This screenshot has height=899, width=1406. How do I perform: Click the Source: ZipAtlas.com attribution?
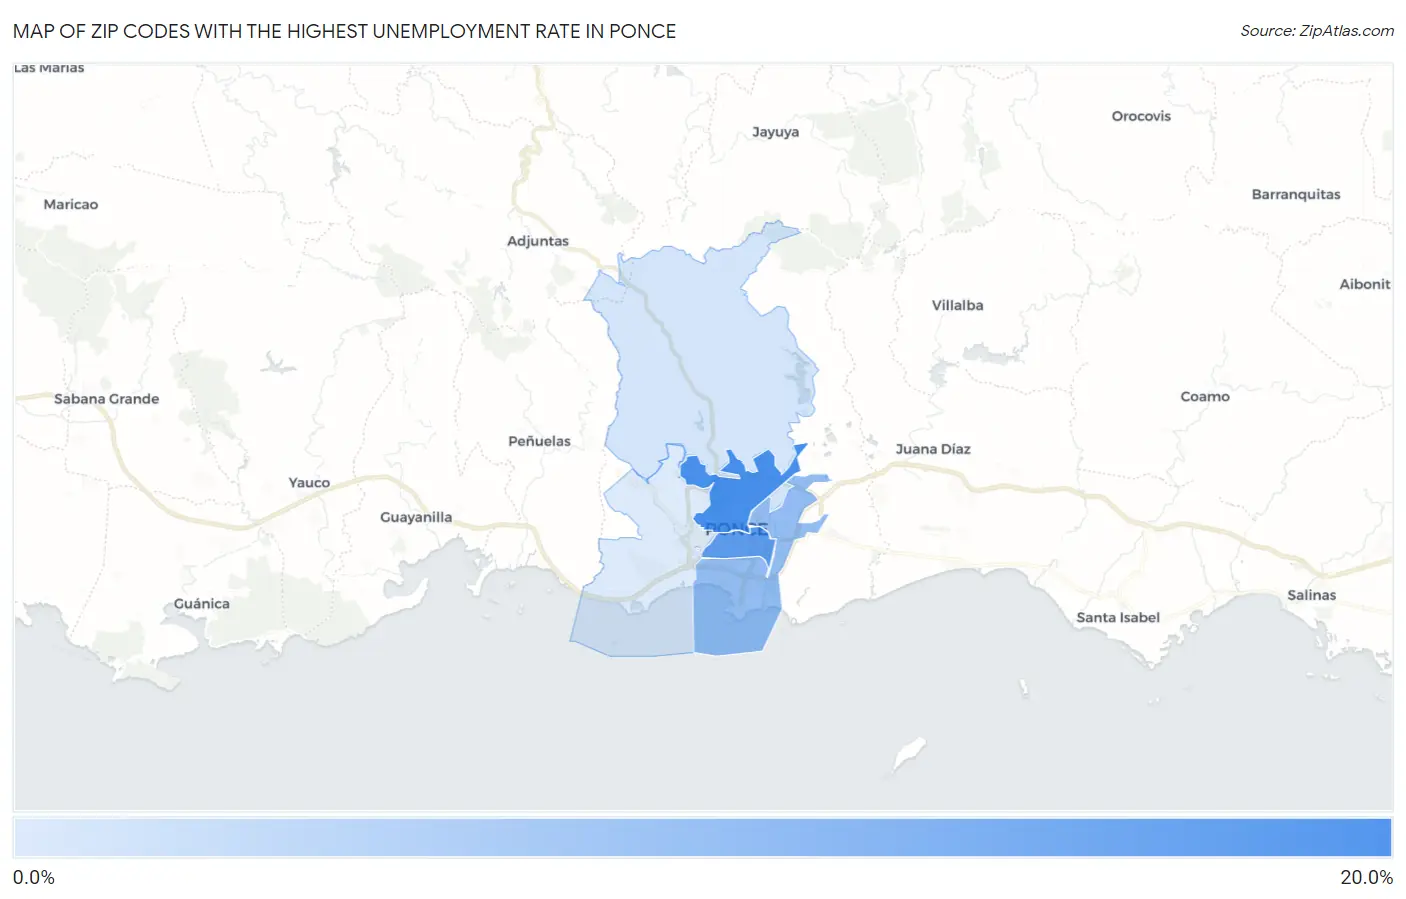[1317, 31]
